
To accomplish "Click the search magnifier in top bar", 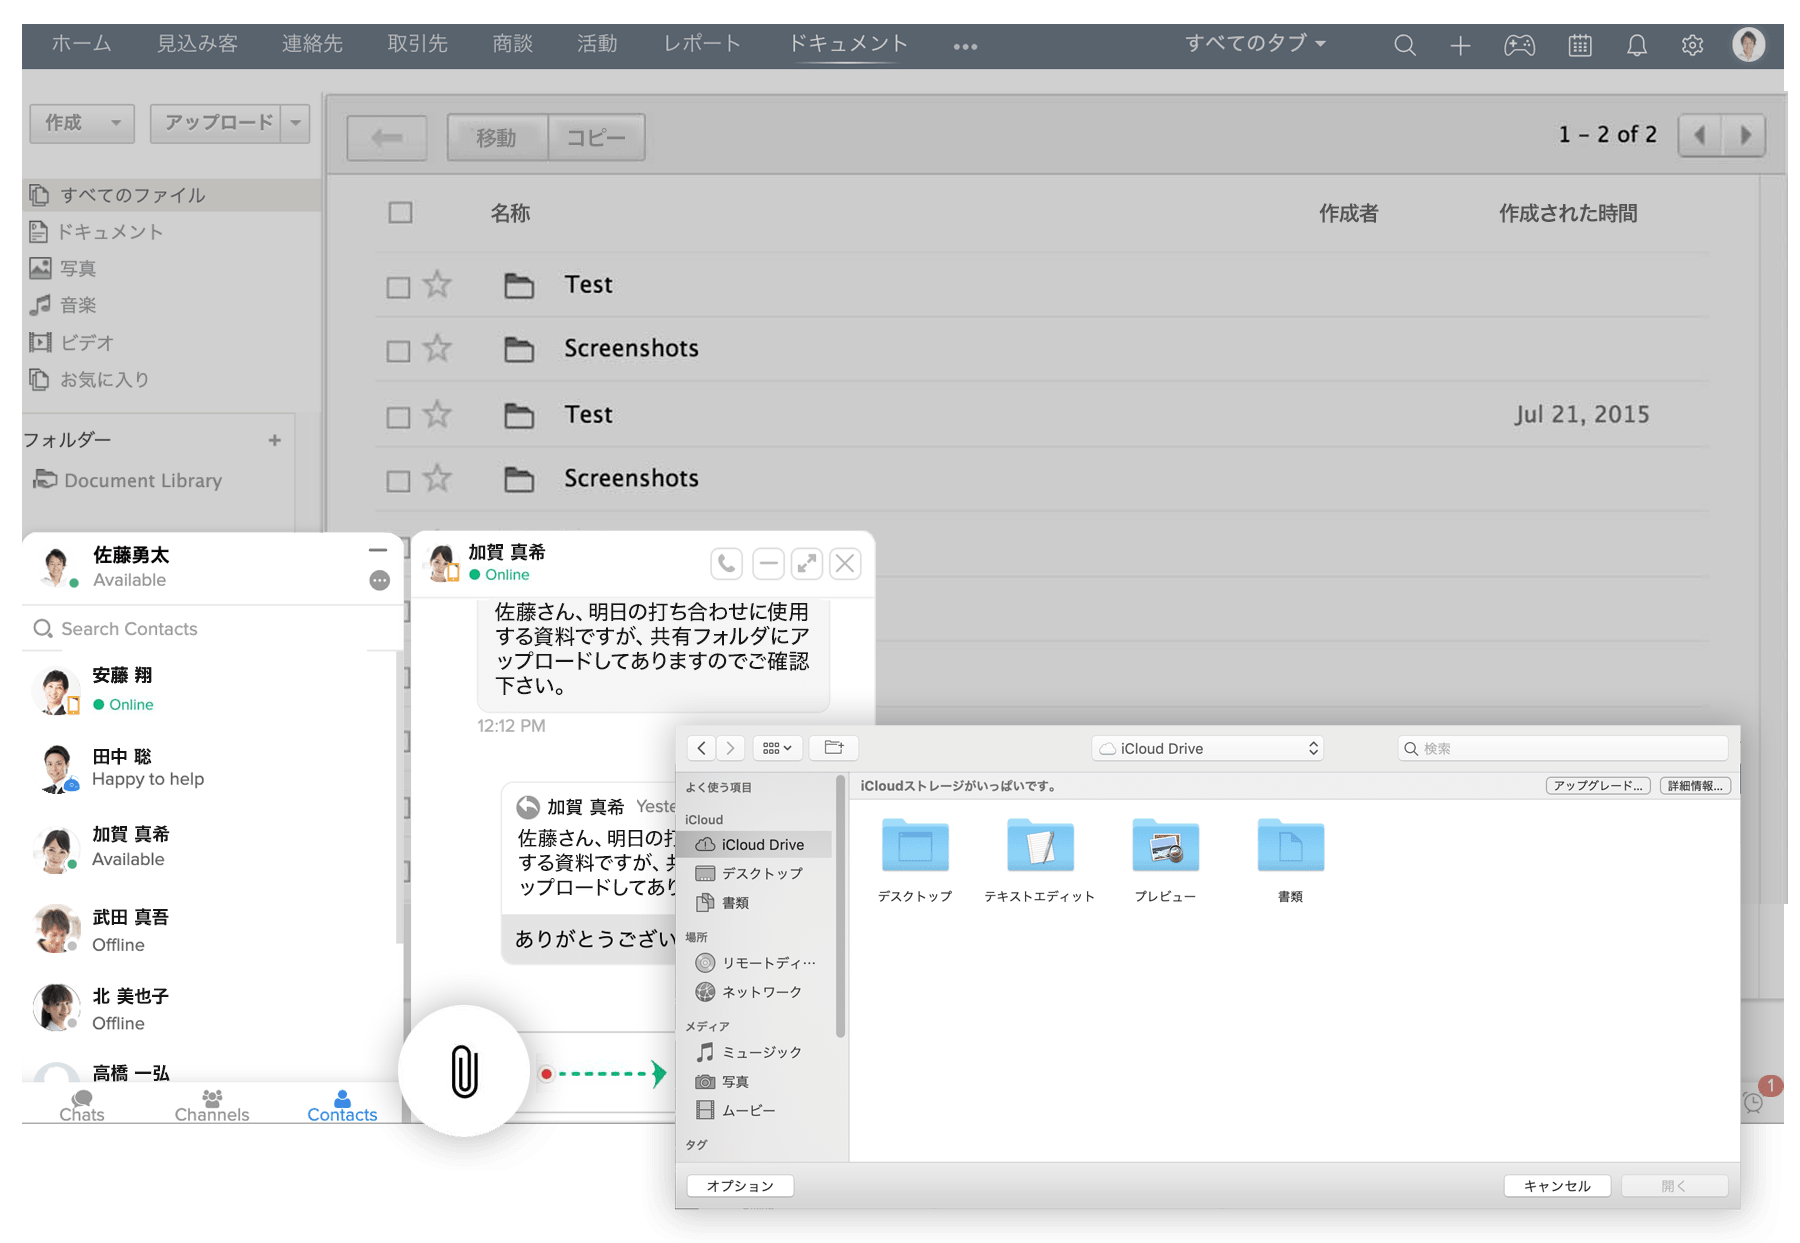I will [x=1404, y=45].
